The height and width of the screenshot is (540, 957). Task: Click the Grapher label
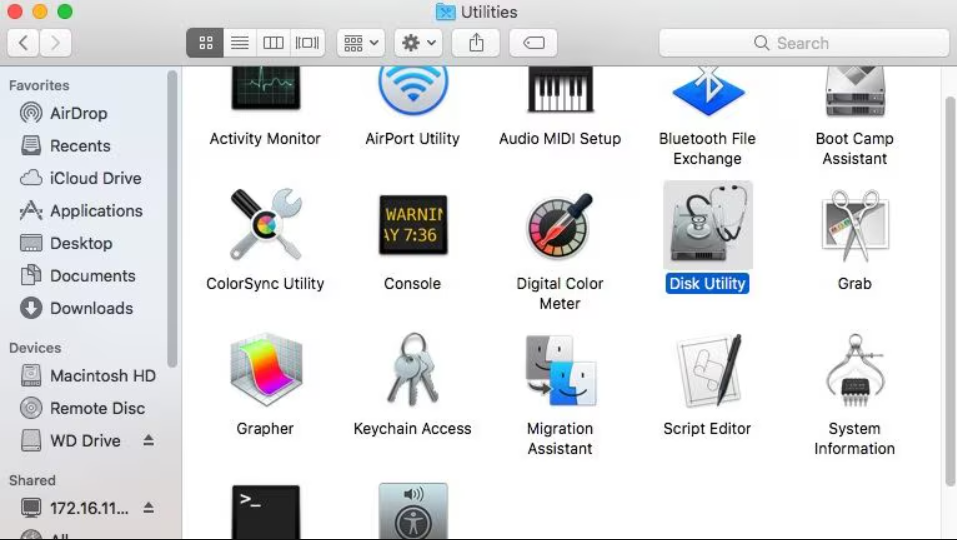click(x=265, y=428)
